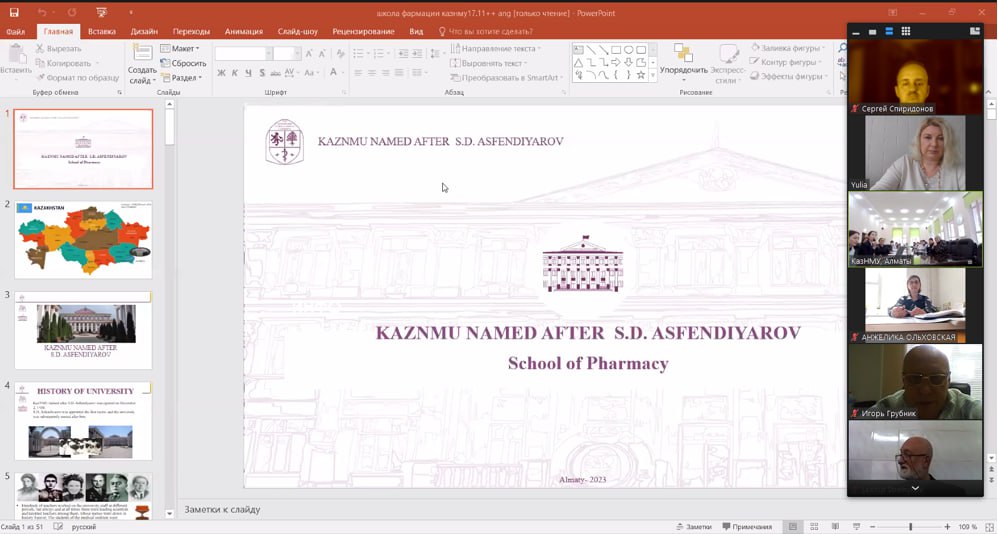Click the numbered list icon
Screen dimensions: 998x534
(380, 54)
